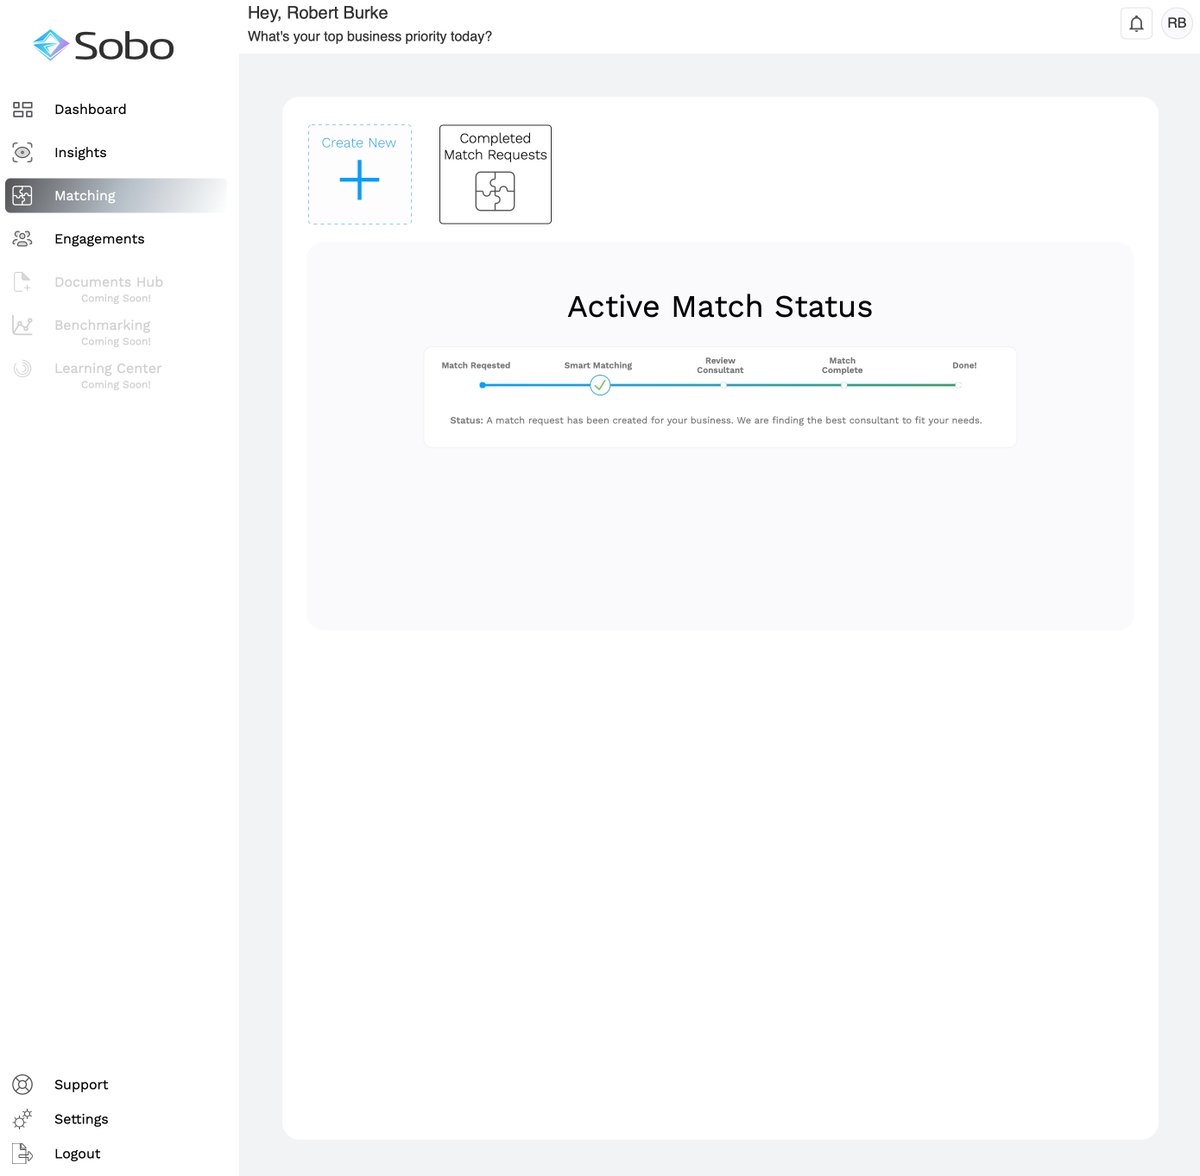Open the Learning Center spiral icon
Viewport: 1200px width, 1176px height.
click(x=23, y=368)
